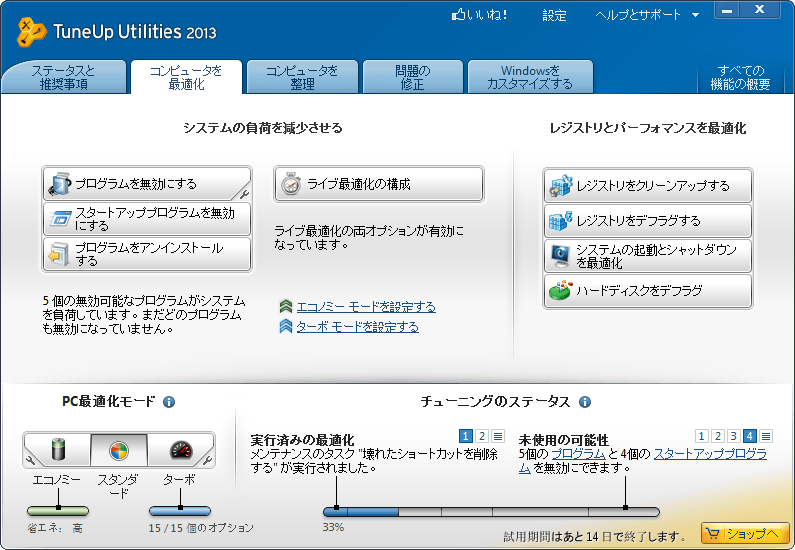This screenshot has height=550, width=795.
Task: Click the shopping cart icon on ショップへ
Action: tap(713, 534)
